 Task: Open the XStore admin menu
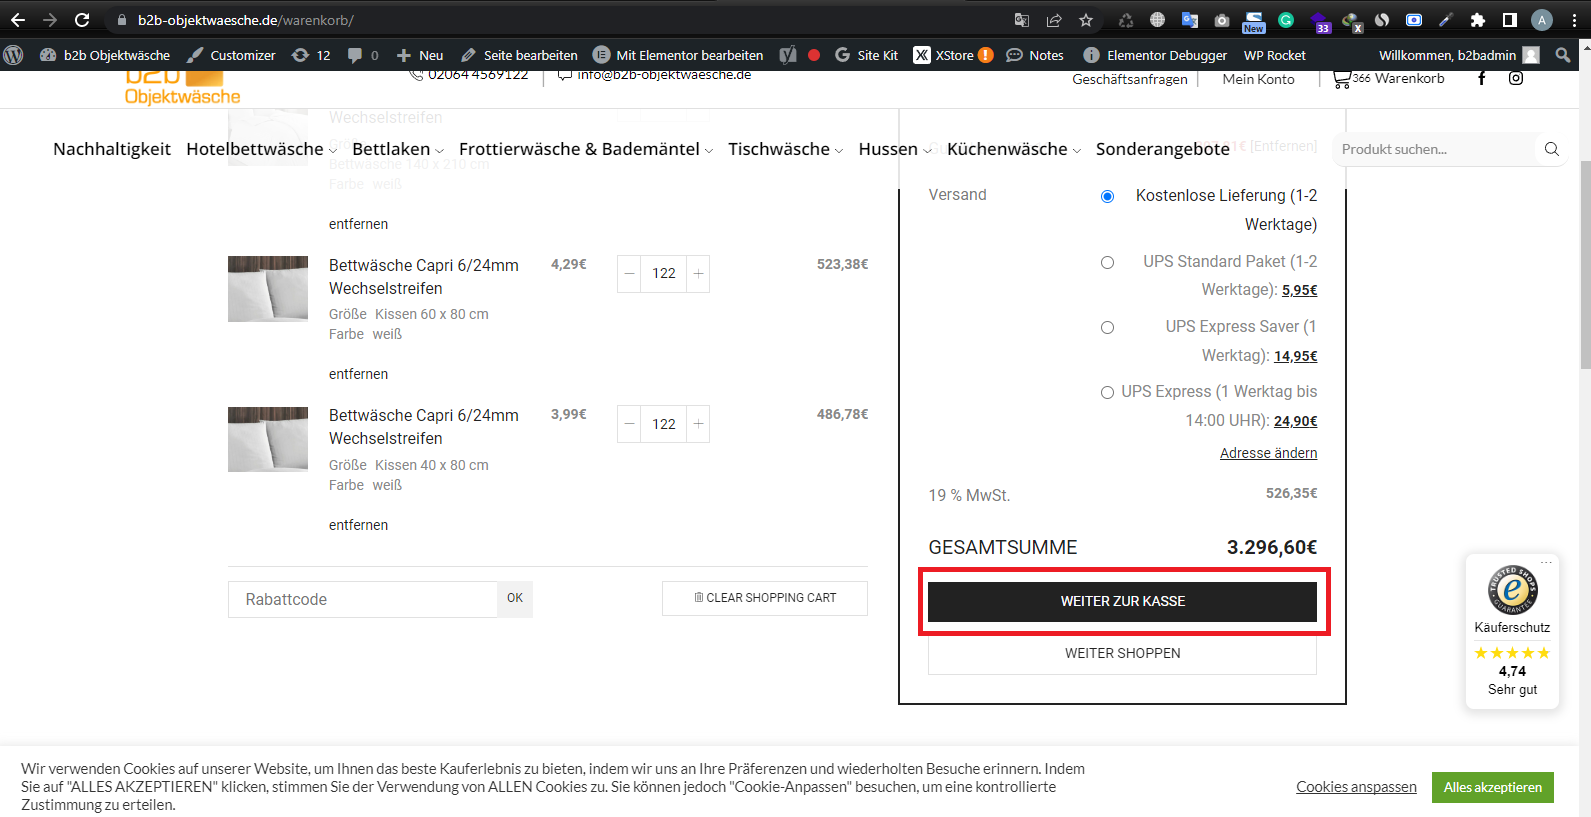(x=953, y=55)
